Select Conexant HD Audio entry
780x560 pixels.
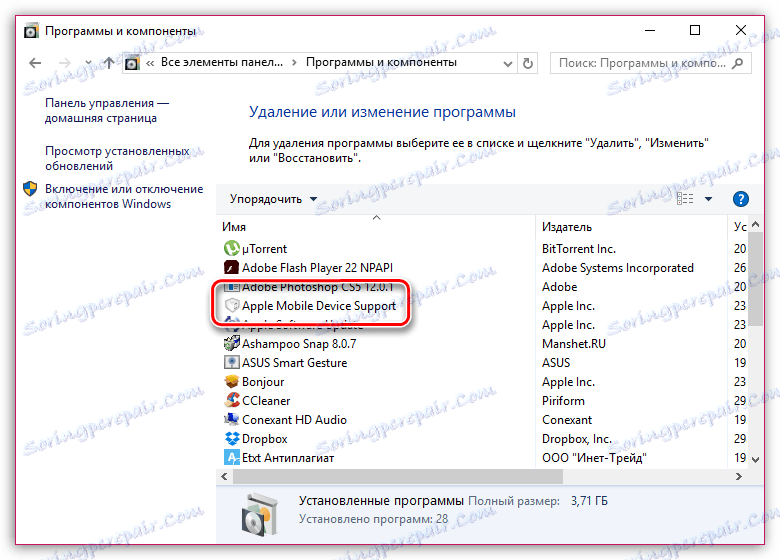pyautogui.click(x=294, y=420)
